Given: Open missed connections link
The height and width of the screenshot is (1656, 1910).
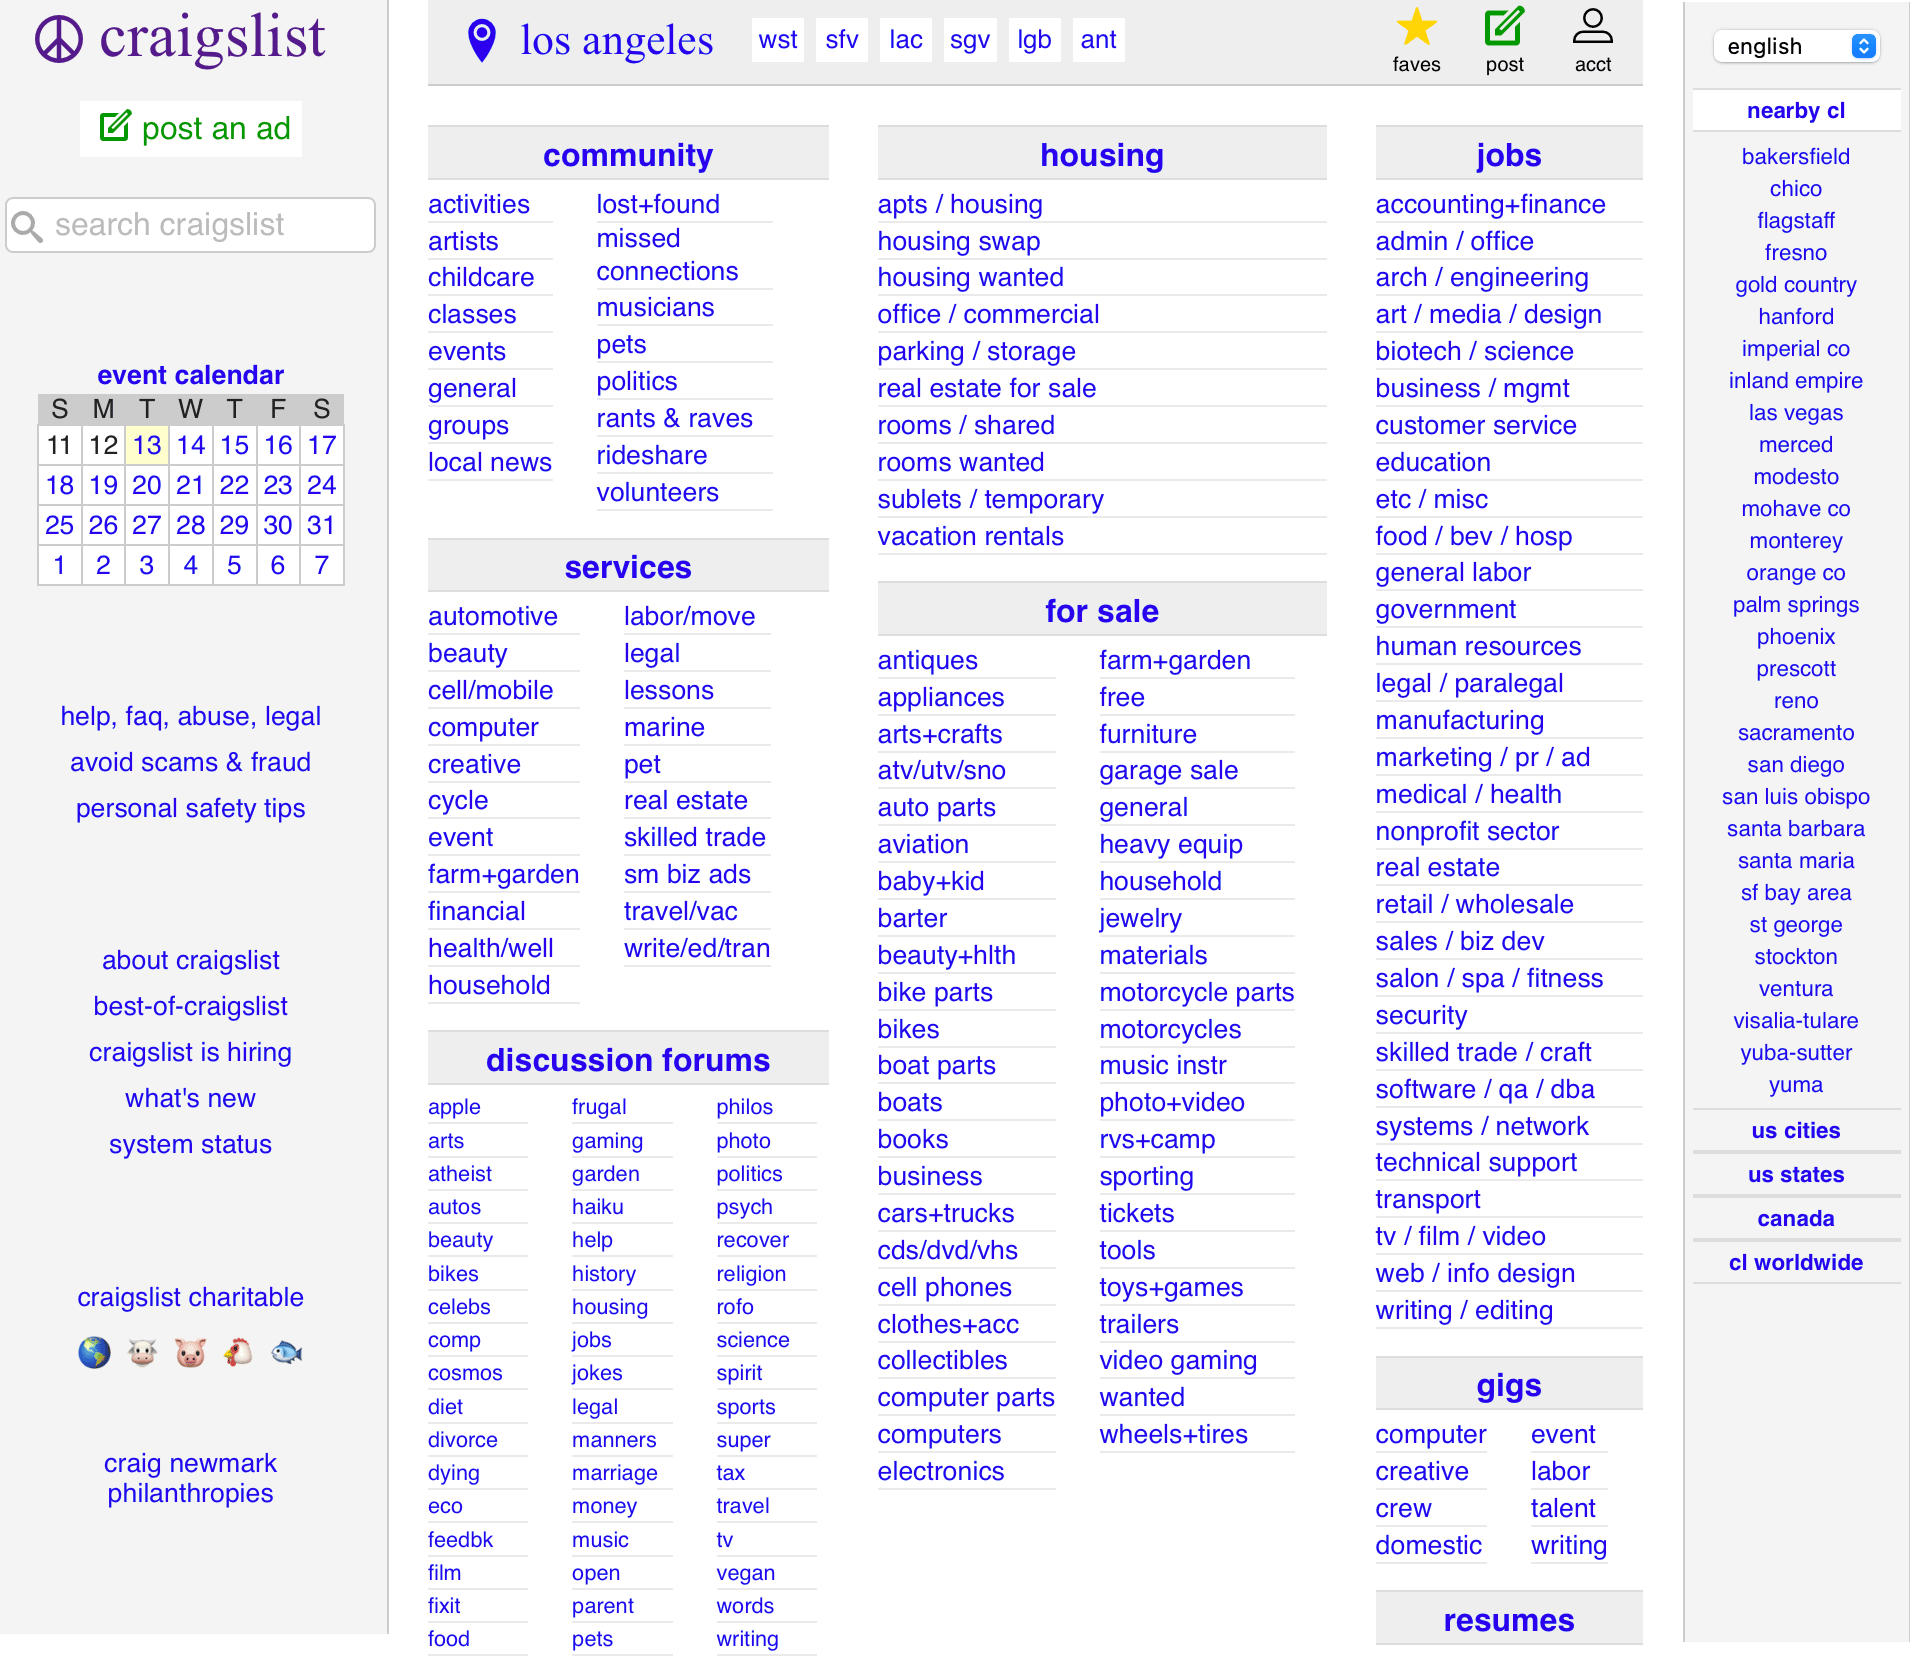Looking at the screenshot, I should coord(667,256).
